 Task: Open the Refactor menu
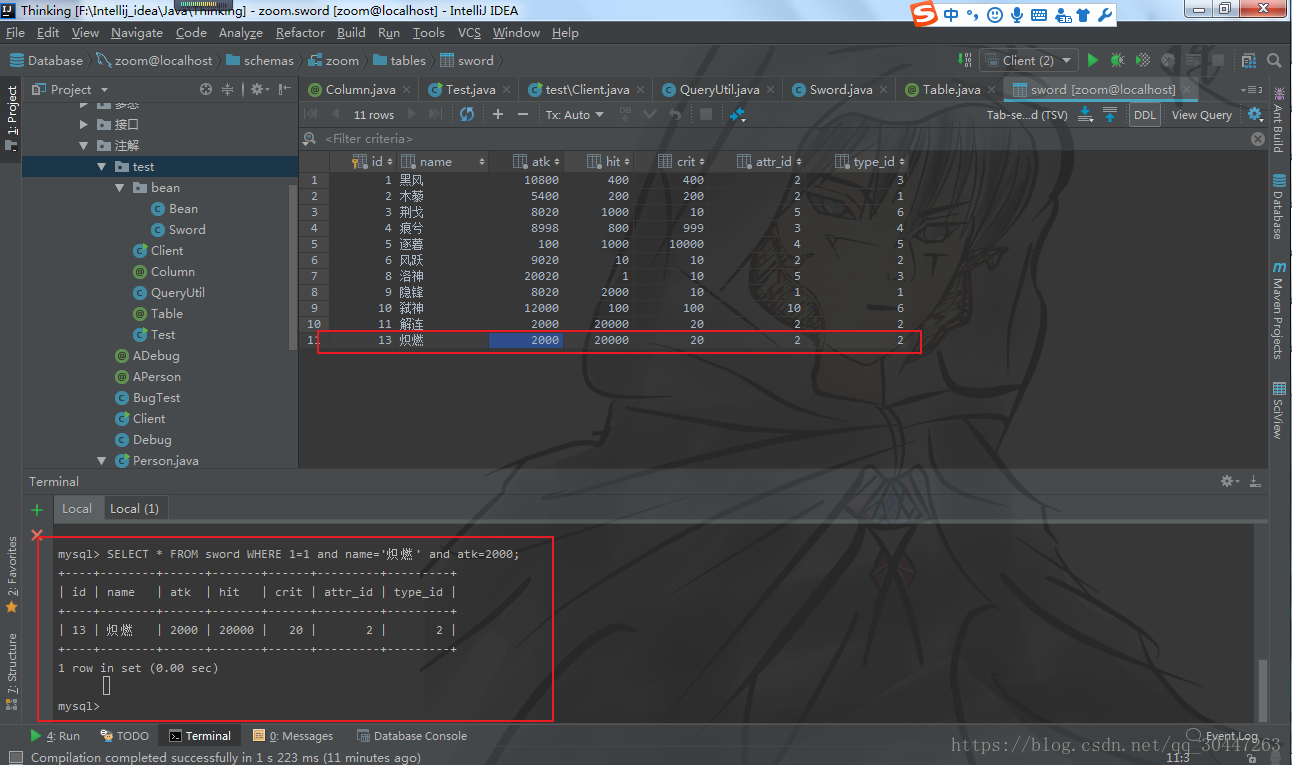[x=300, y=33]
